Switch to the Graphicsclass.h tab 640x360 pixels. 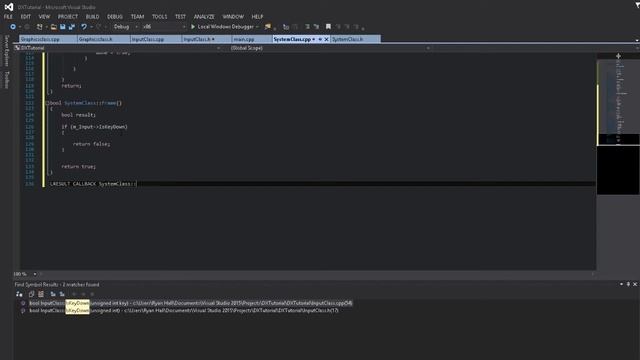tap(104, 39)
